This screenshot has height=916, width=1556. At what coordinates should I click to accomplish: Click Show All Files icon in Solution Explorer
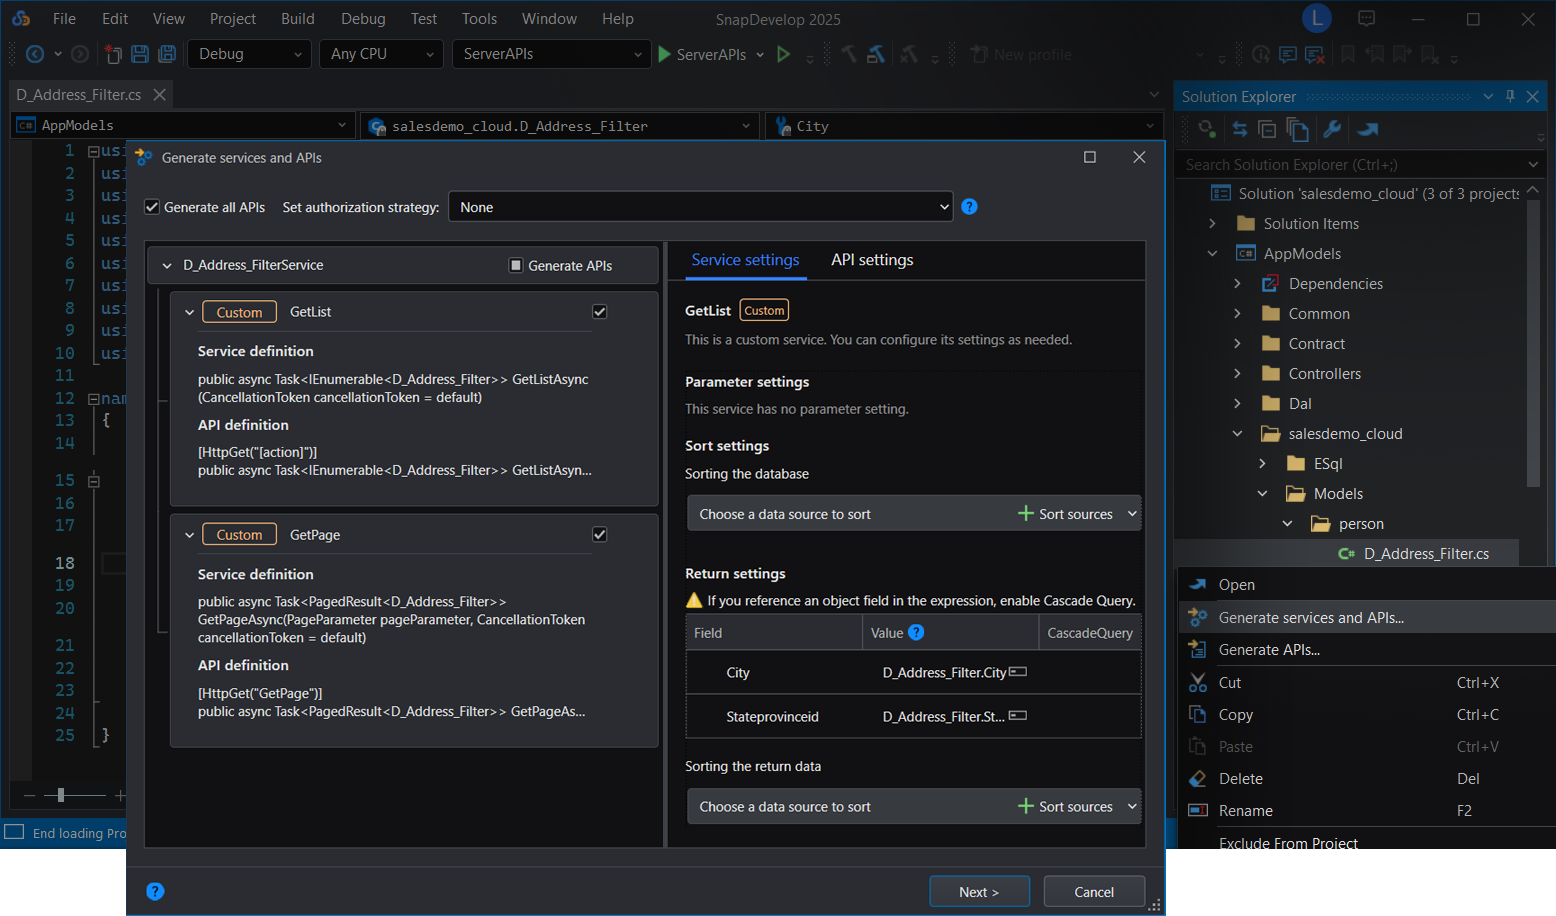(x=1298, y=129)
